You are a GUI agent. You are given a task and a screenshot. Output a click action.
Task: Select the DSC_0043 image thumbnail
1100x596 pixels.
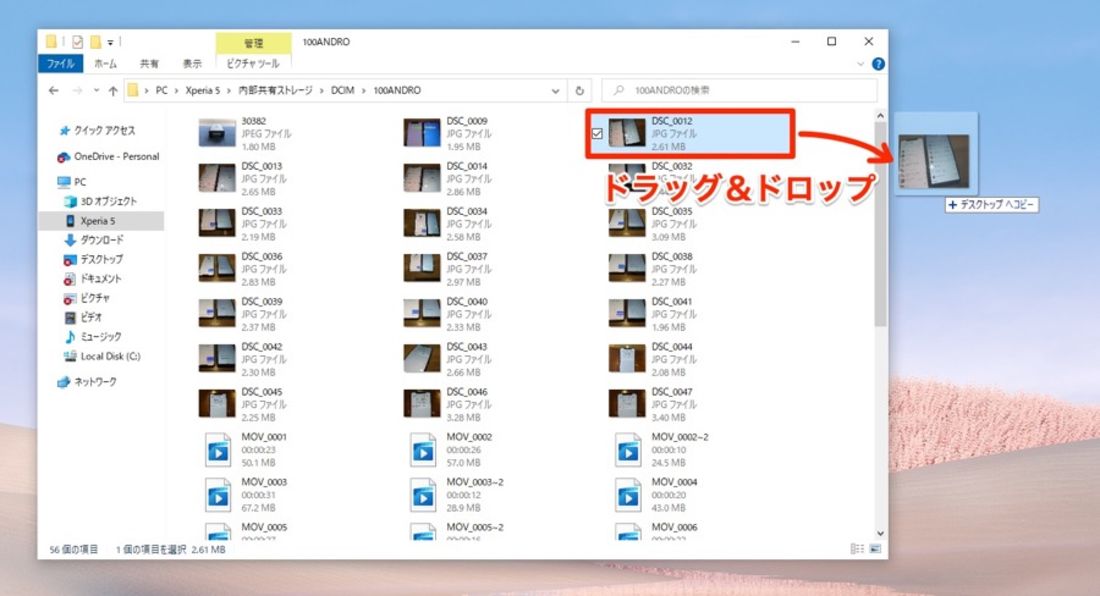pos(422,358)
